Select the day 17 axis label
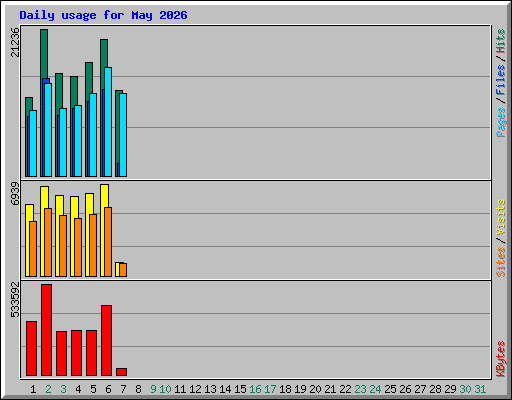Image resolution: width=512 pixels, height=400 pixels. click(270, 389)
